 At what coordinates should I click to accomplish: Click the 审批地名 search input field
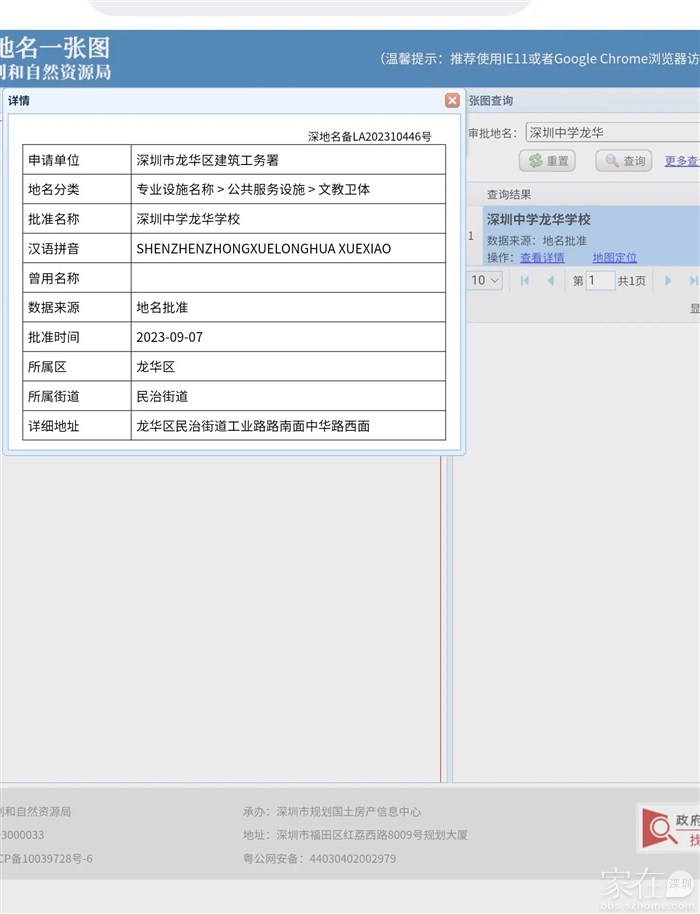click(x=612, y=132)
